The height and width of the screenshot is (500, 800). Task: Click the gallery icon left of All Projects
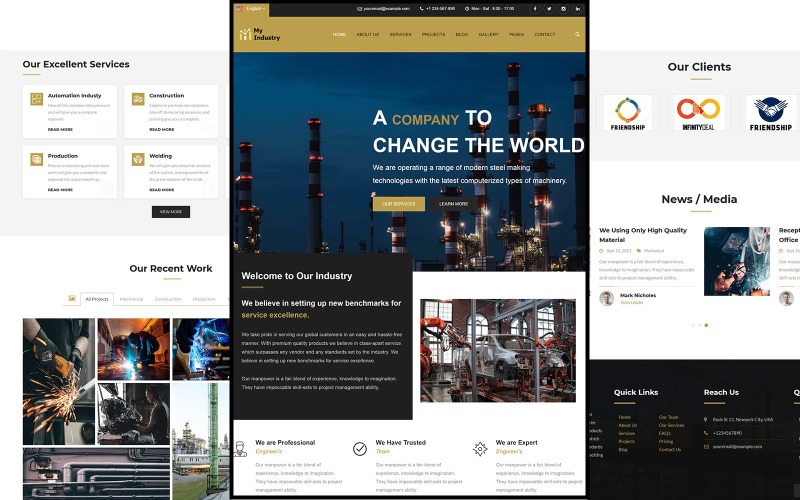72,298
